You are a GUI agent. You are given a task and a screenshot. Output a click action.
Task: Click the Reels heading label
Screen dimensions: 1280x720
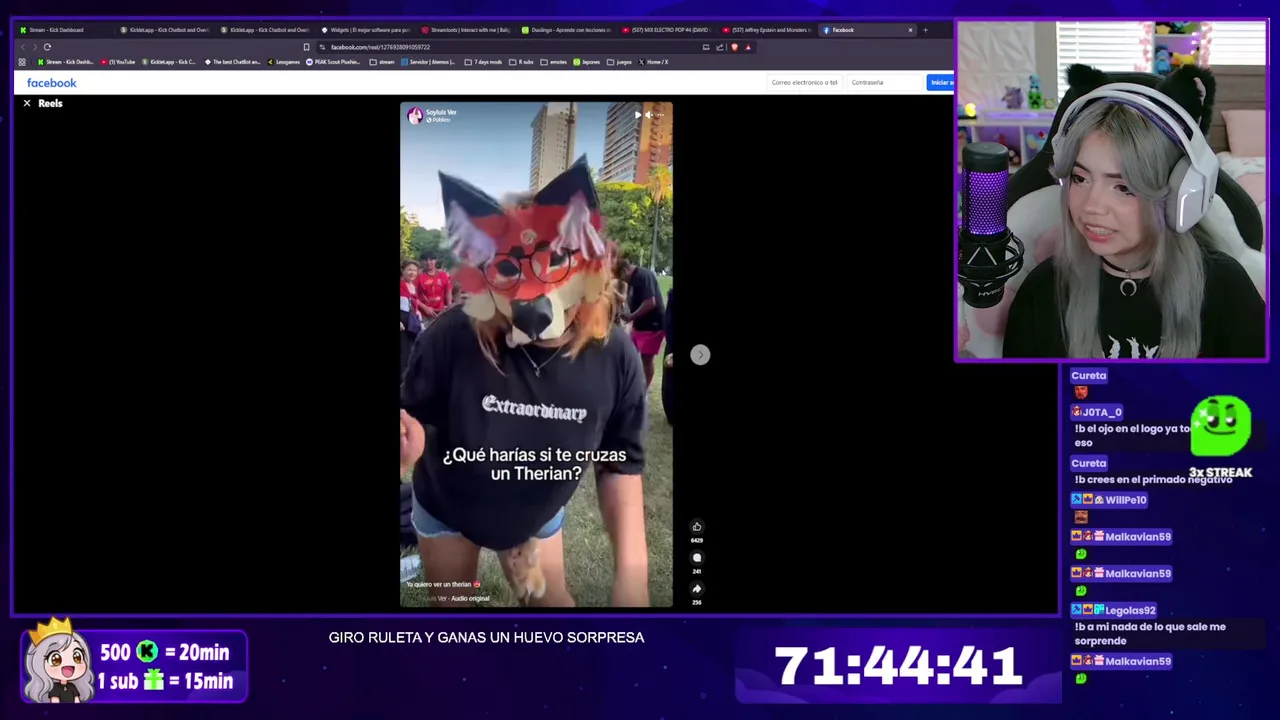50,103
